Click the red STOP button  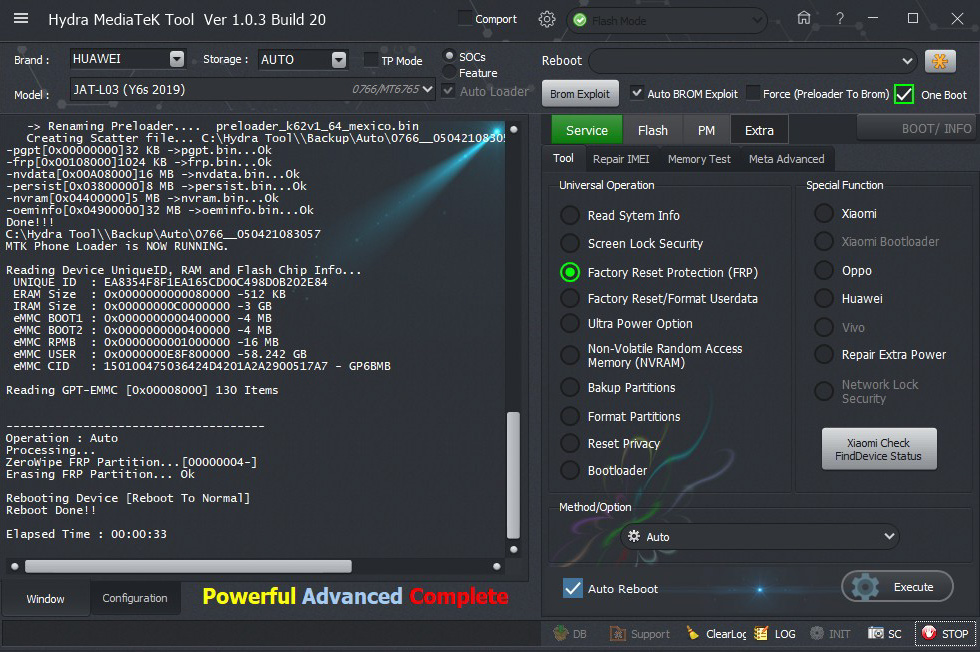pos(945,634)
